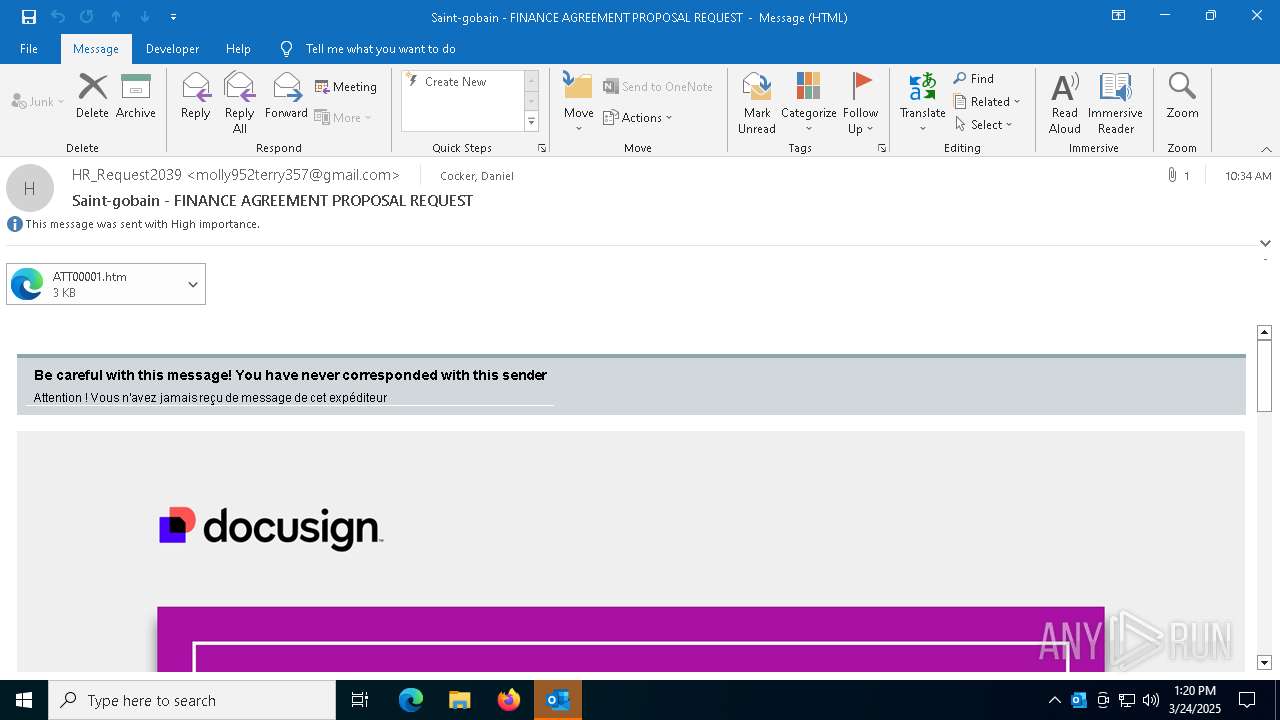Click the Redo arrow in quick access toolbar

coord(87,17)
